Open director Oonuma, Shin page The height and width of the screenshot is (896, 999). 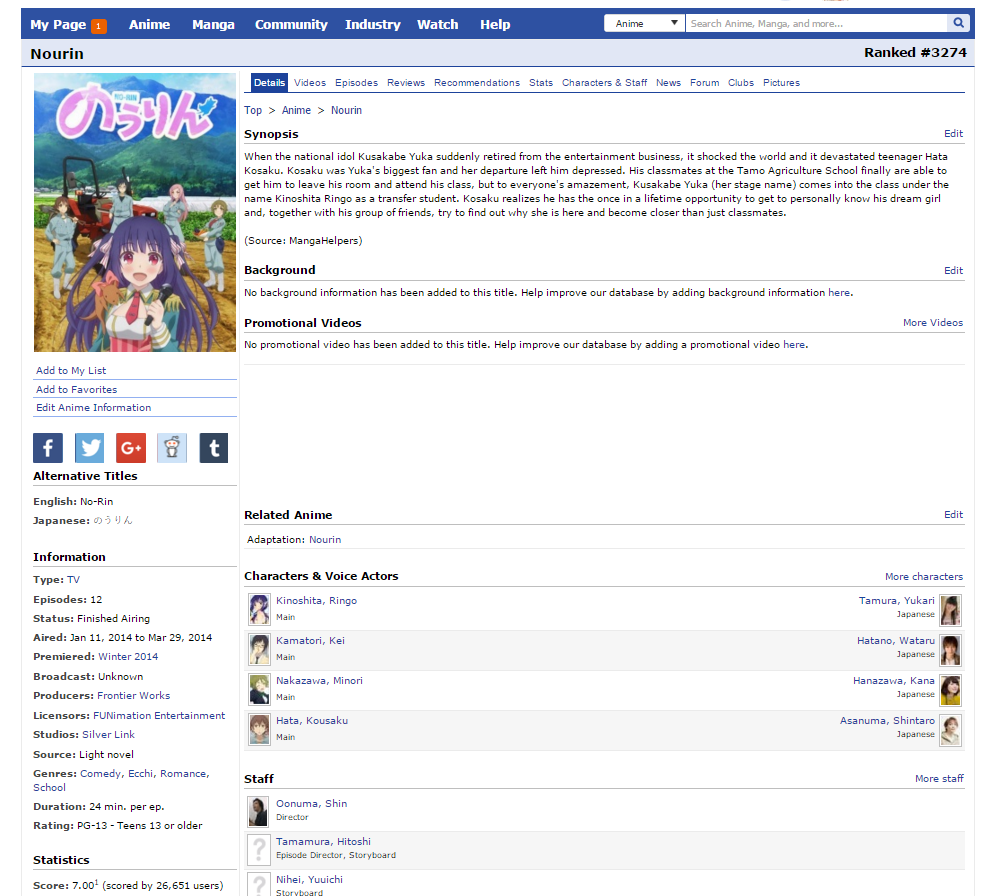coord(311,804)
